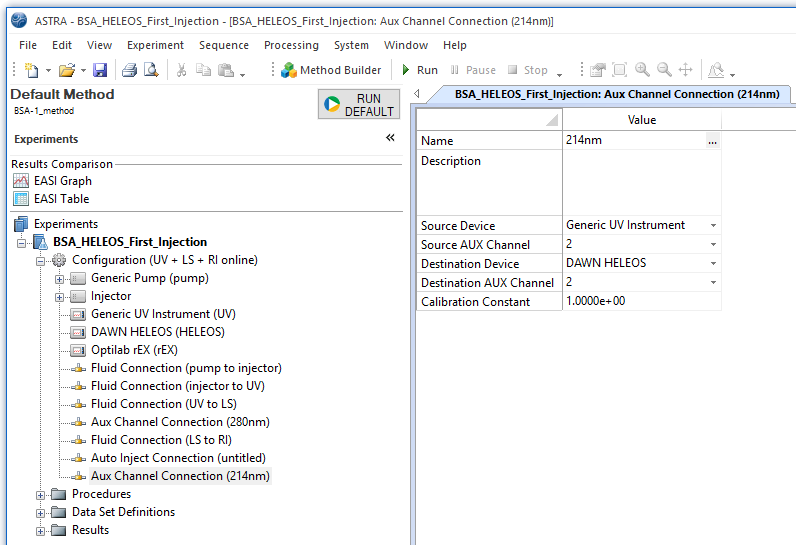The height and width of the screenshot is (545, 796).
Task: Open the Experiment menu
Action: (x=155, y=45)
